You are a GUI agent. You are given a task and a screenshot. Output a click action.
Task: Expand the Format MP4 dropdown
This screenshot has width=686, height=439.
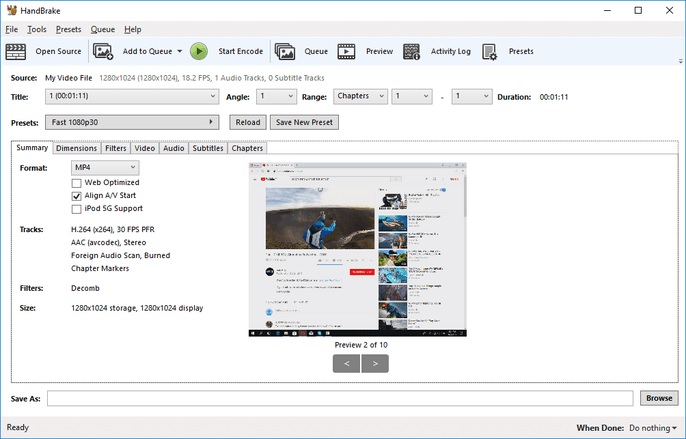[104, 167]
